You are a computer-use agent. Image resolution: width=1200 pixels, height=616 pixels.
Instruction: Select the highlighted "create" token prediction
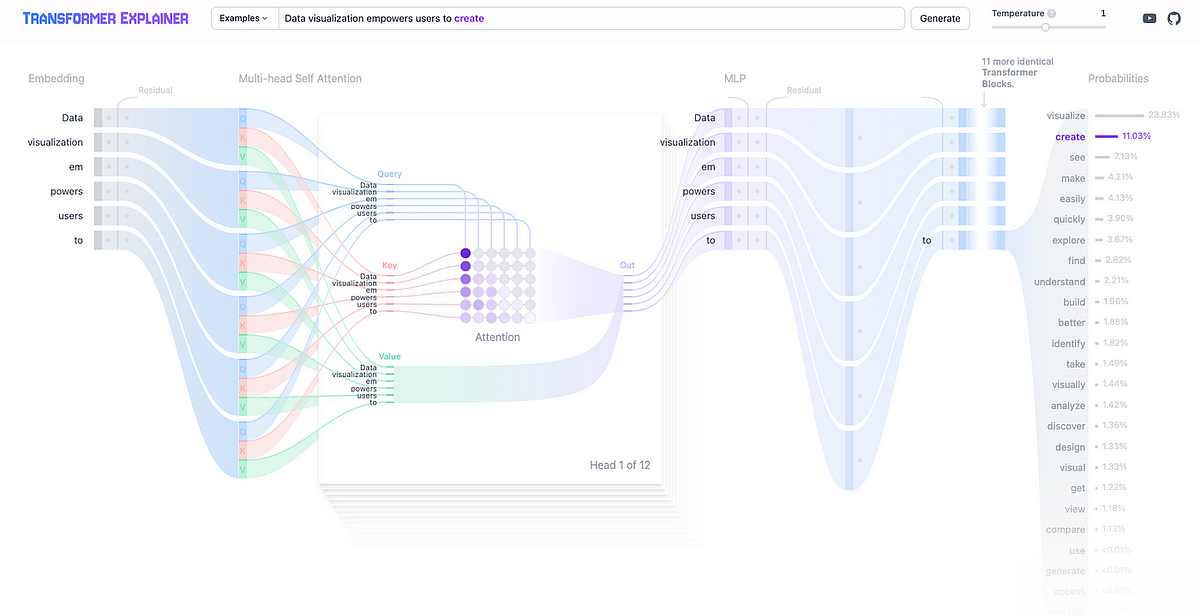pyautogui.click(x=1070, y=136)
